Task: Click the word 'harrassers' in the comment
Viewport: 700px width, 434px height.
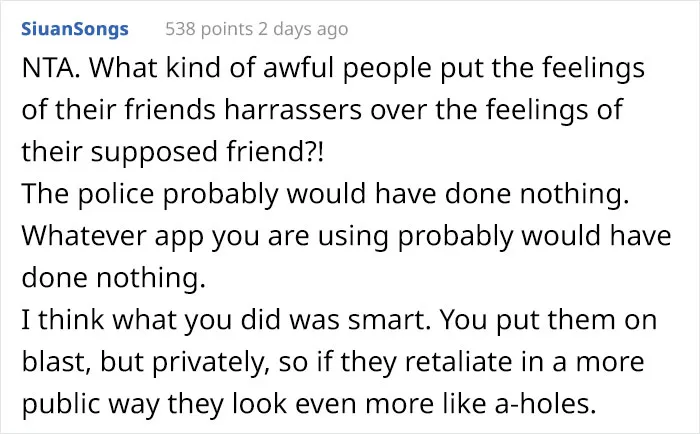Action: (293, 110)
